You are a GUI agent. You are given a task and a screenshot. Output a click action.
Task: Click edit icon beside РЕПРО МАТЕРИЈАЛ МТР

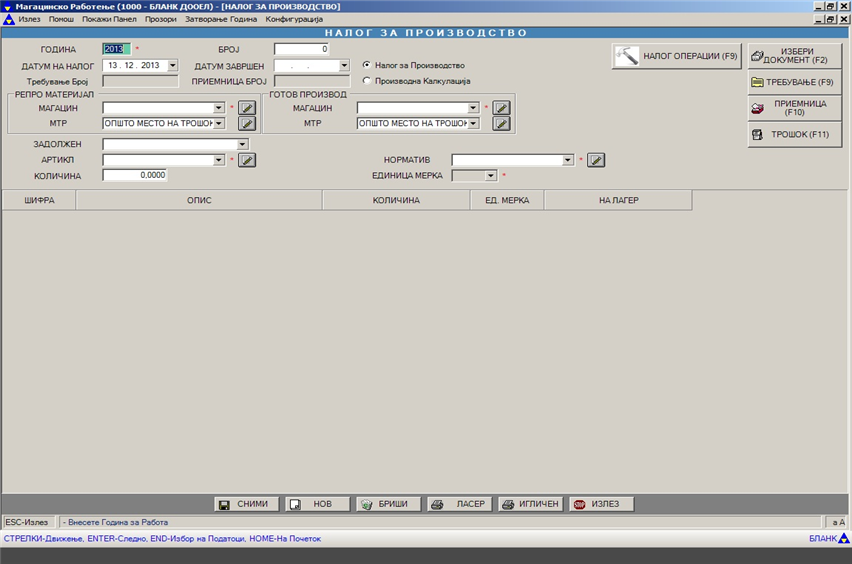coord(247,124)
